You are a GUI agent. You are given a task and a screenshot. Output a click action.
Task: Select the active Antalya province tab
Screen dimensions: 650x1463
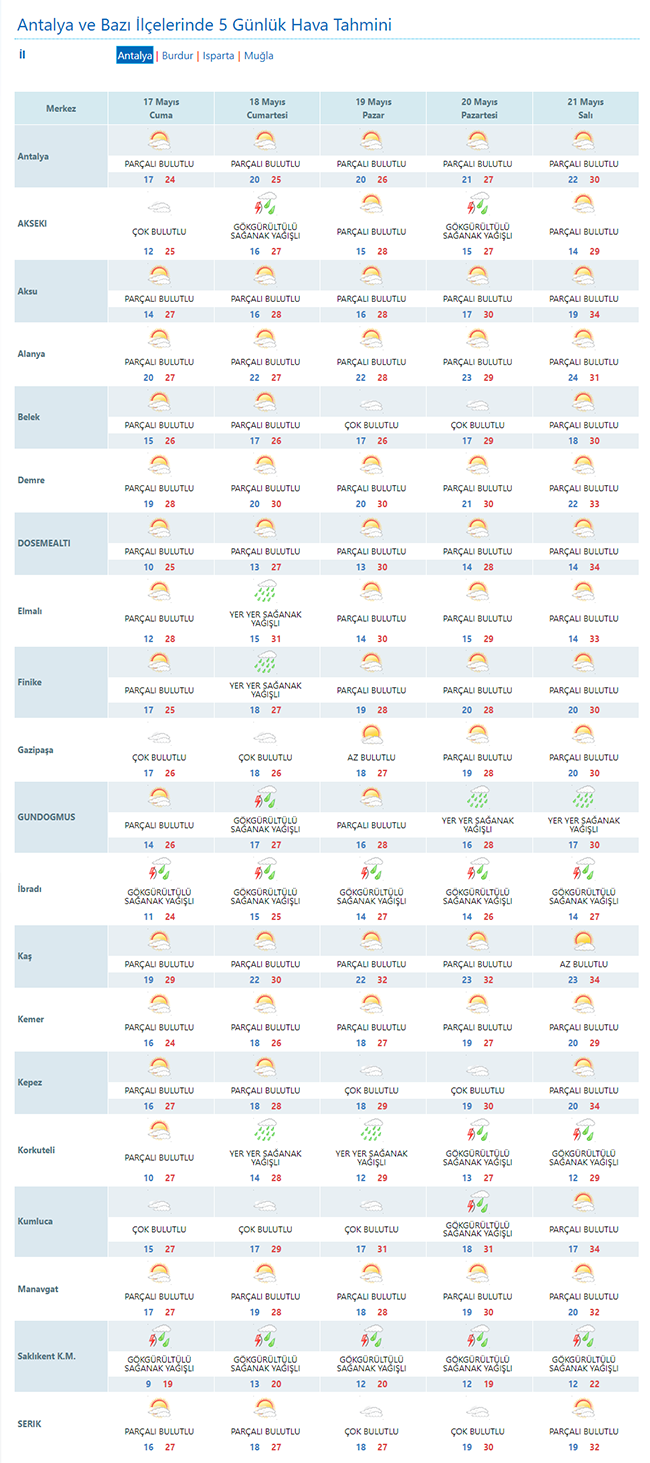click(135, 56)
